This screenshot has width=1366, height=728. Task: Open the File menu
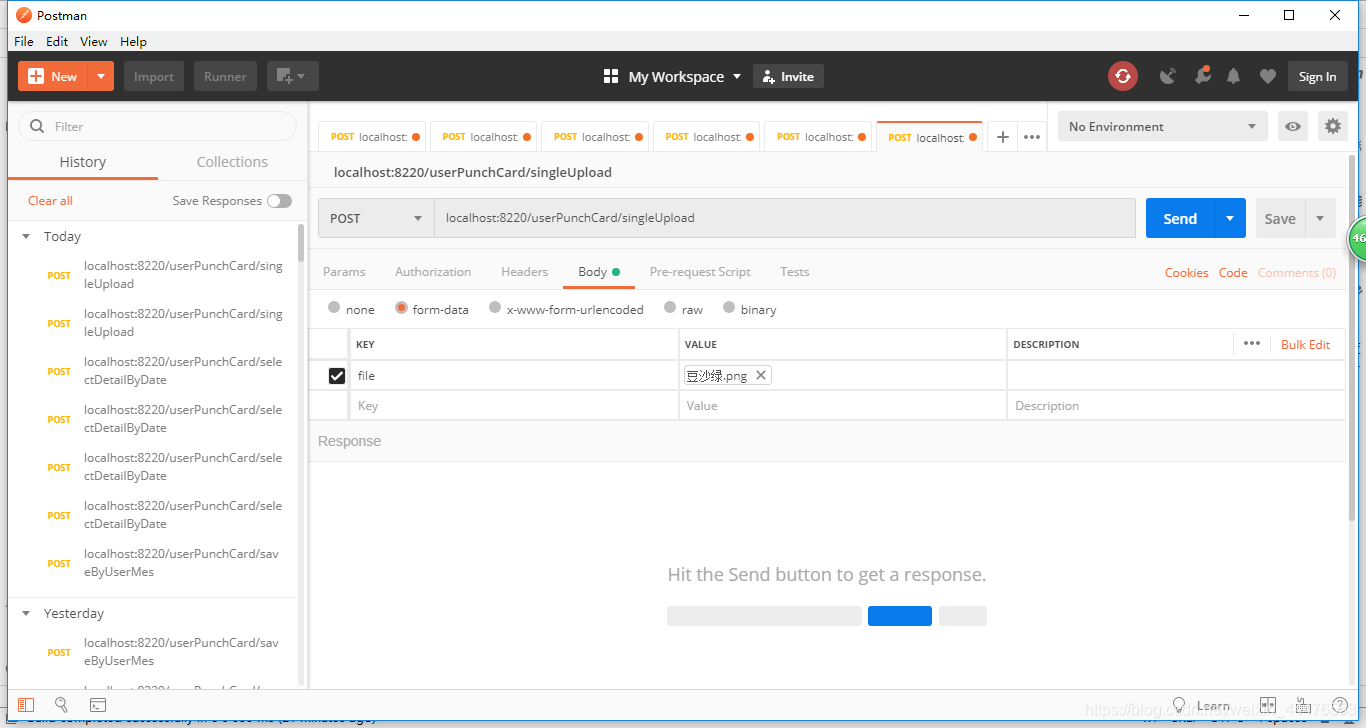[x=24, y=41]
